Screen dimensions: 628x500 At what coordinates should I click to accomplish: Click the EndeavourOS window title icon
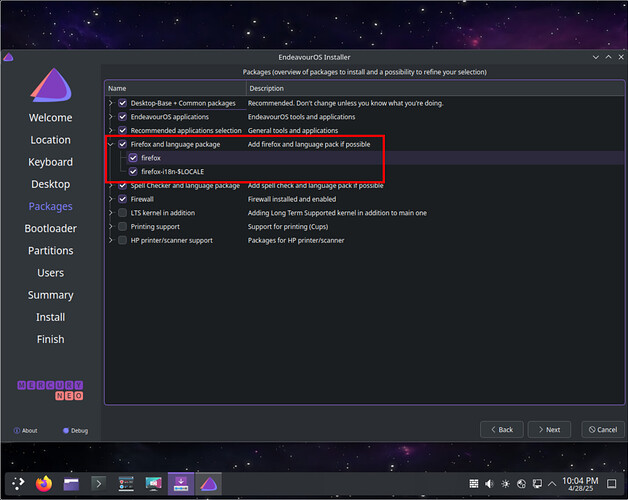(x=8, y=57)
